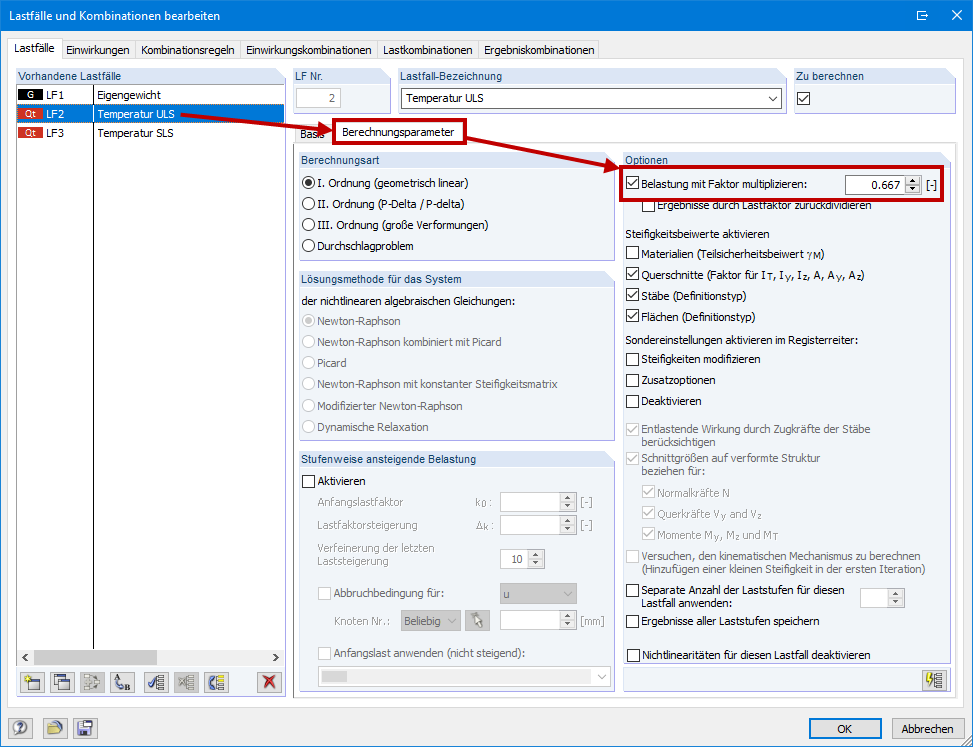Activate Stufenweise ansteigende Belastung
The image size is (973, 747).
tap(306, 481)
